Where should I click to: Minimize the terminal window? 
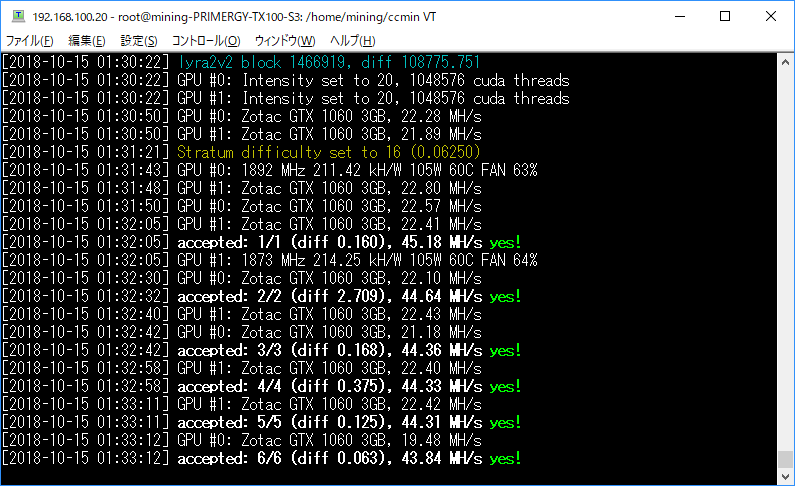tap(680, 16)
